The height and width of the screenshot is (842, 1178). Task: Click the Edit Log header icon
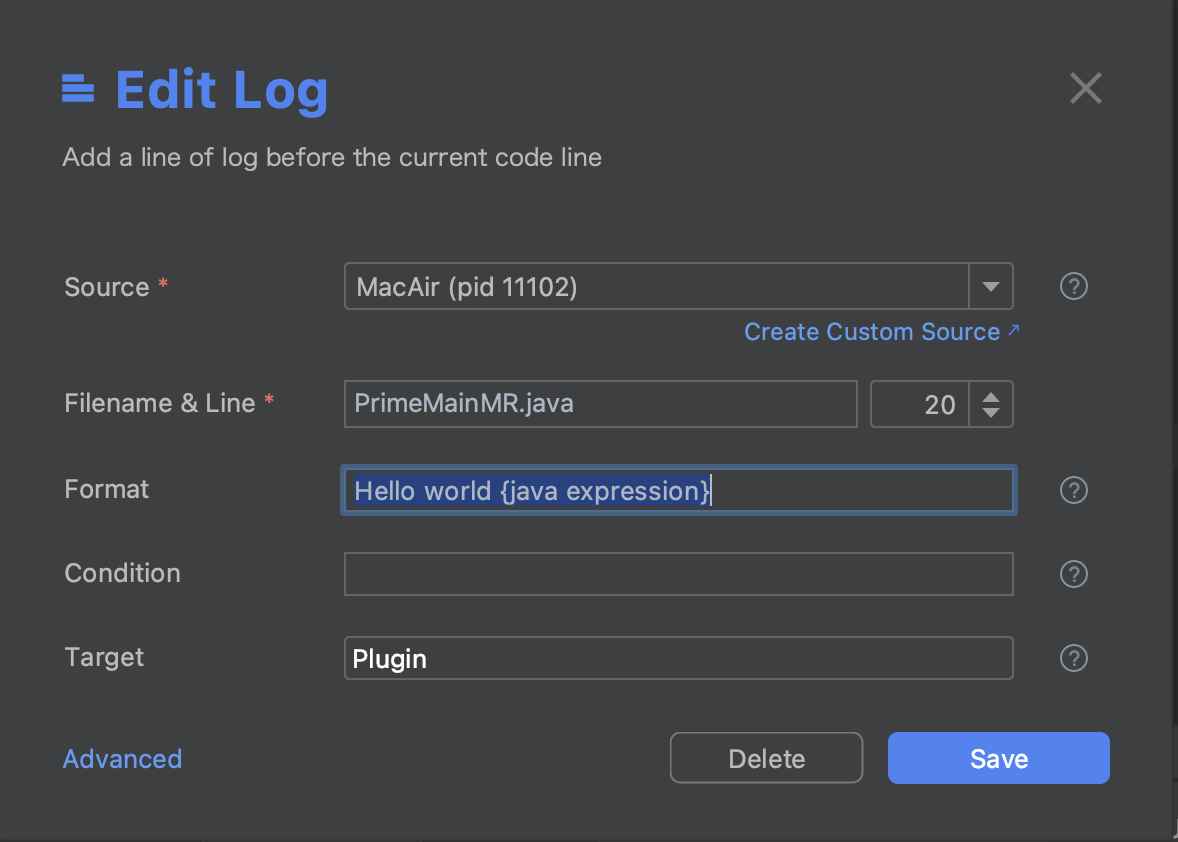pos(78,90)
